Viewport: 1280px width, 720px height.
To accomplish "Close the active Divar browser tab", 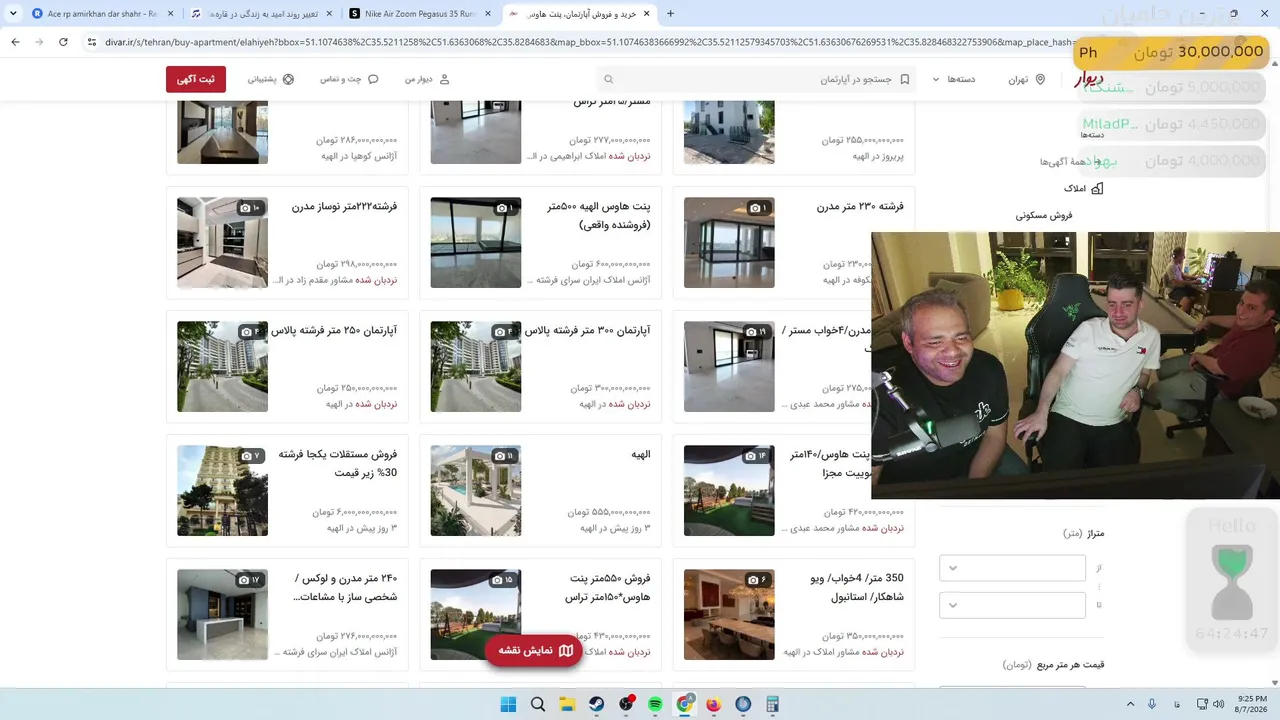I will click(x=647, y=14).
